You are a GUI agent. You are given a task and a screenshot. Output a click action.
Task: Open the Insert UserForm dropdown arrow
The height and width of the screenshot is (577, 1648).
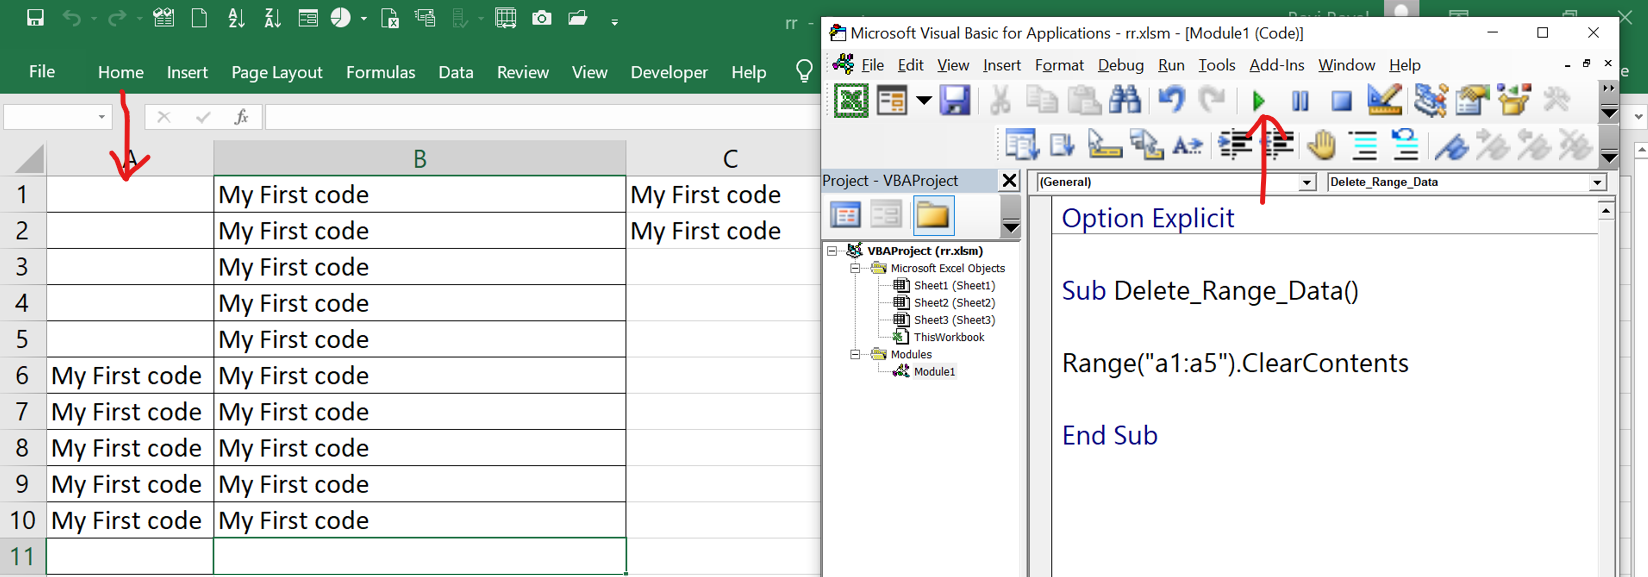tap(923, 100)
